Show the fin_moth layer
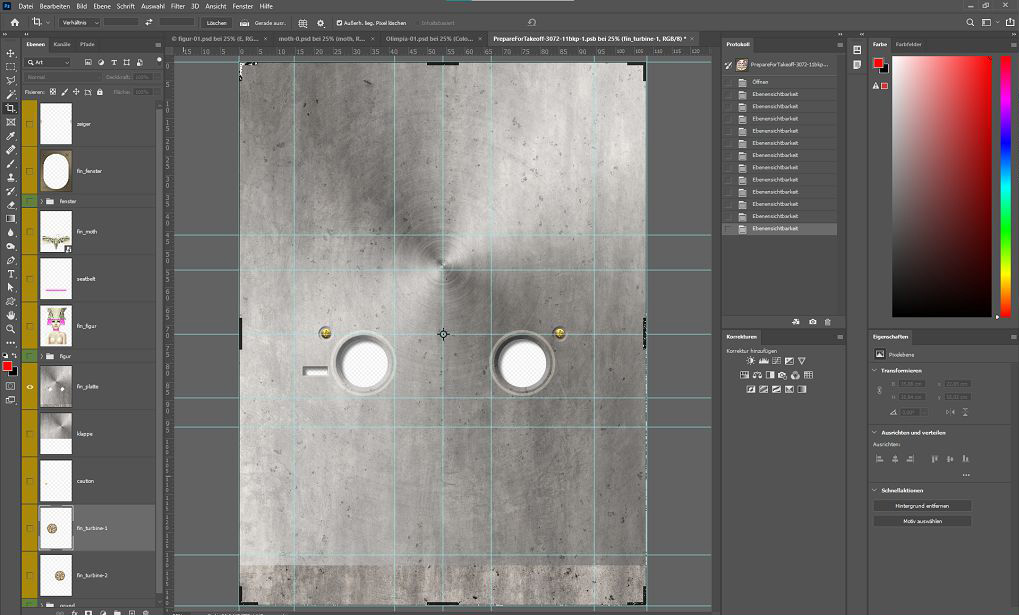 29,231
